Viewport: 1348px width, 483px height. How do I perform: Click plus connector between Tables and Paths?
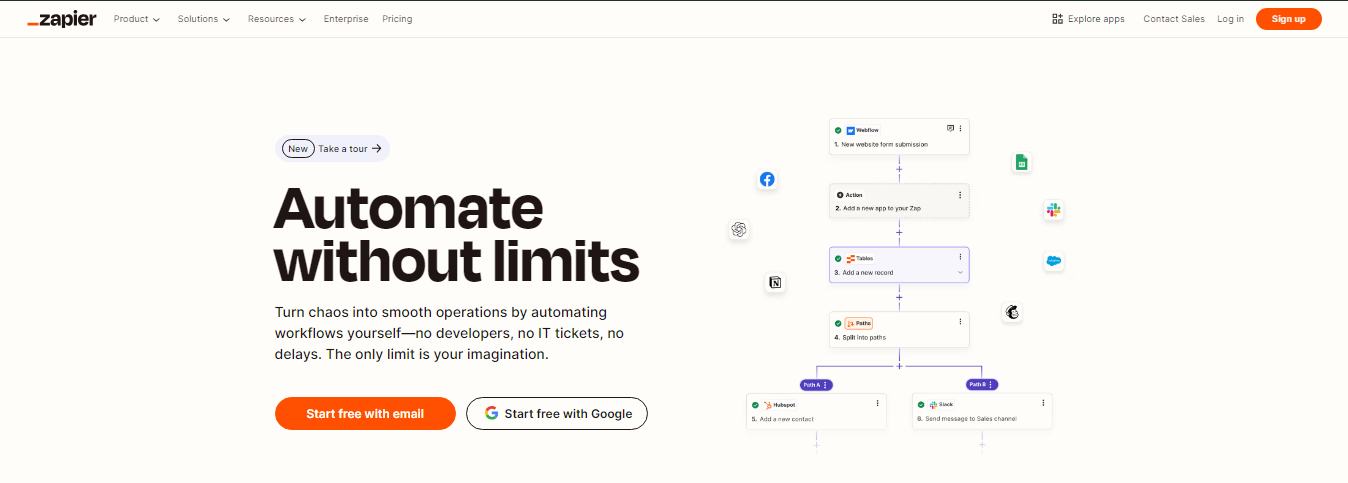[899, 297]
